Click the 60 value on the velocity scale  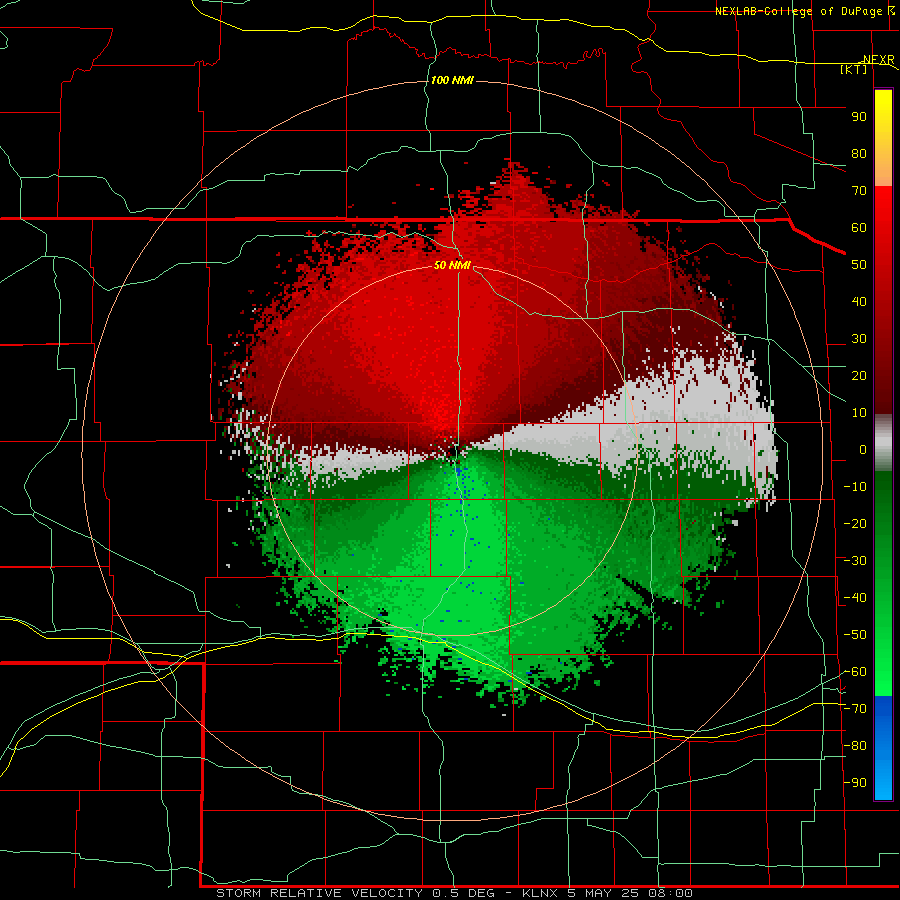(859, 228)
